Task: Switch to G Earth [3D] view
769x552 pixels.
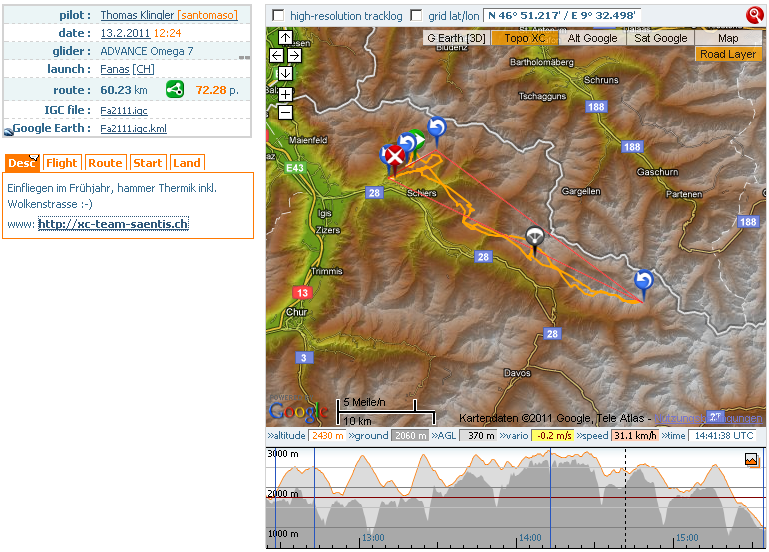Action: (456, 38)
